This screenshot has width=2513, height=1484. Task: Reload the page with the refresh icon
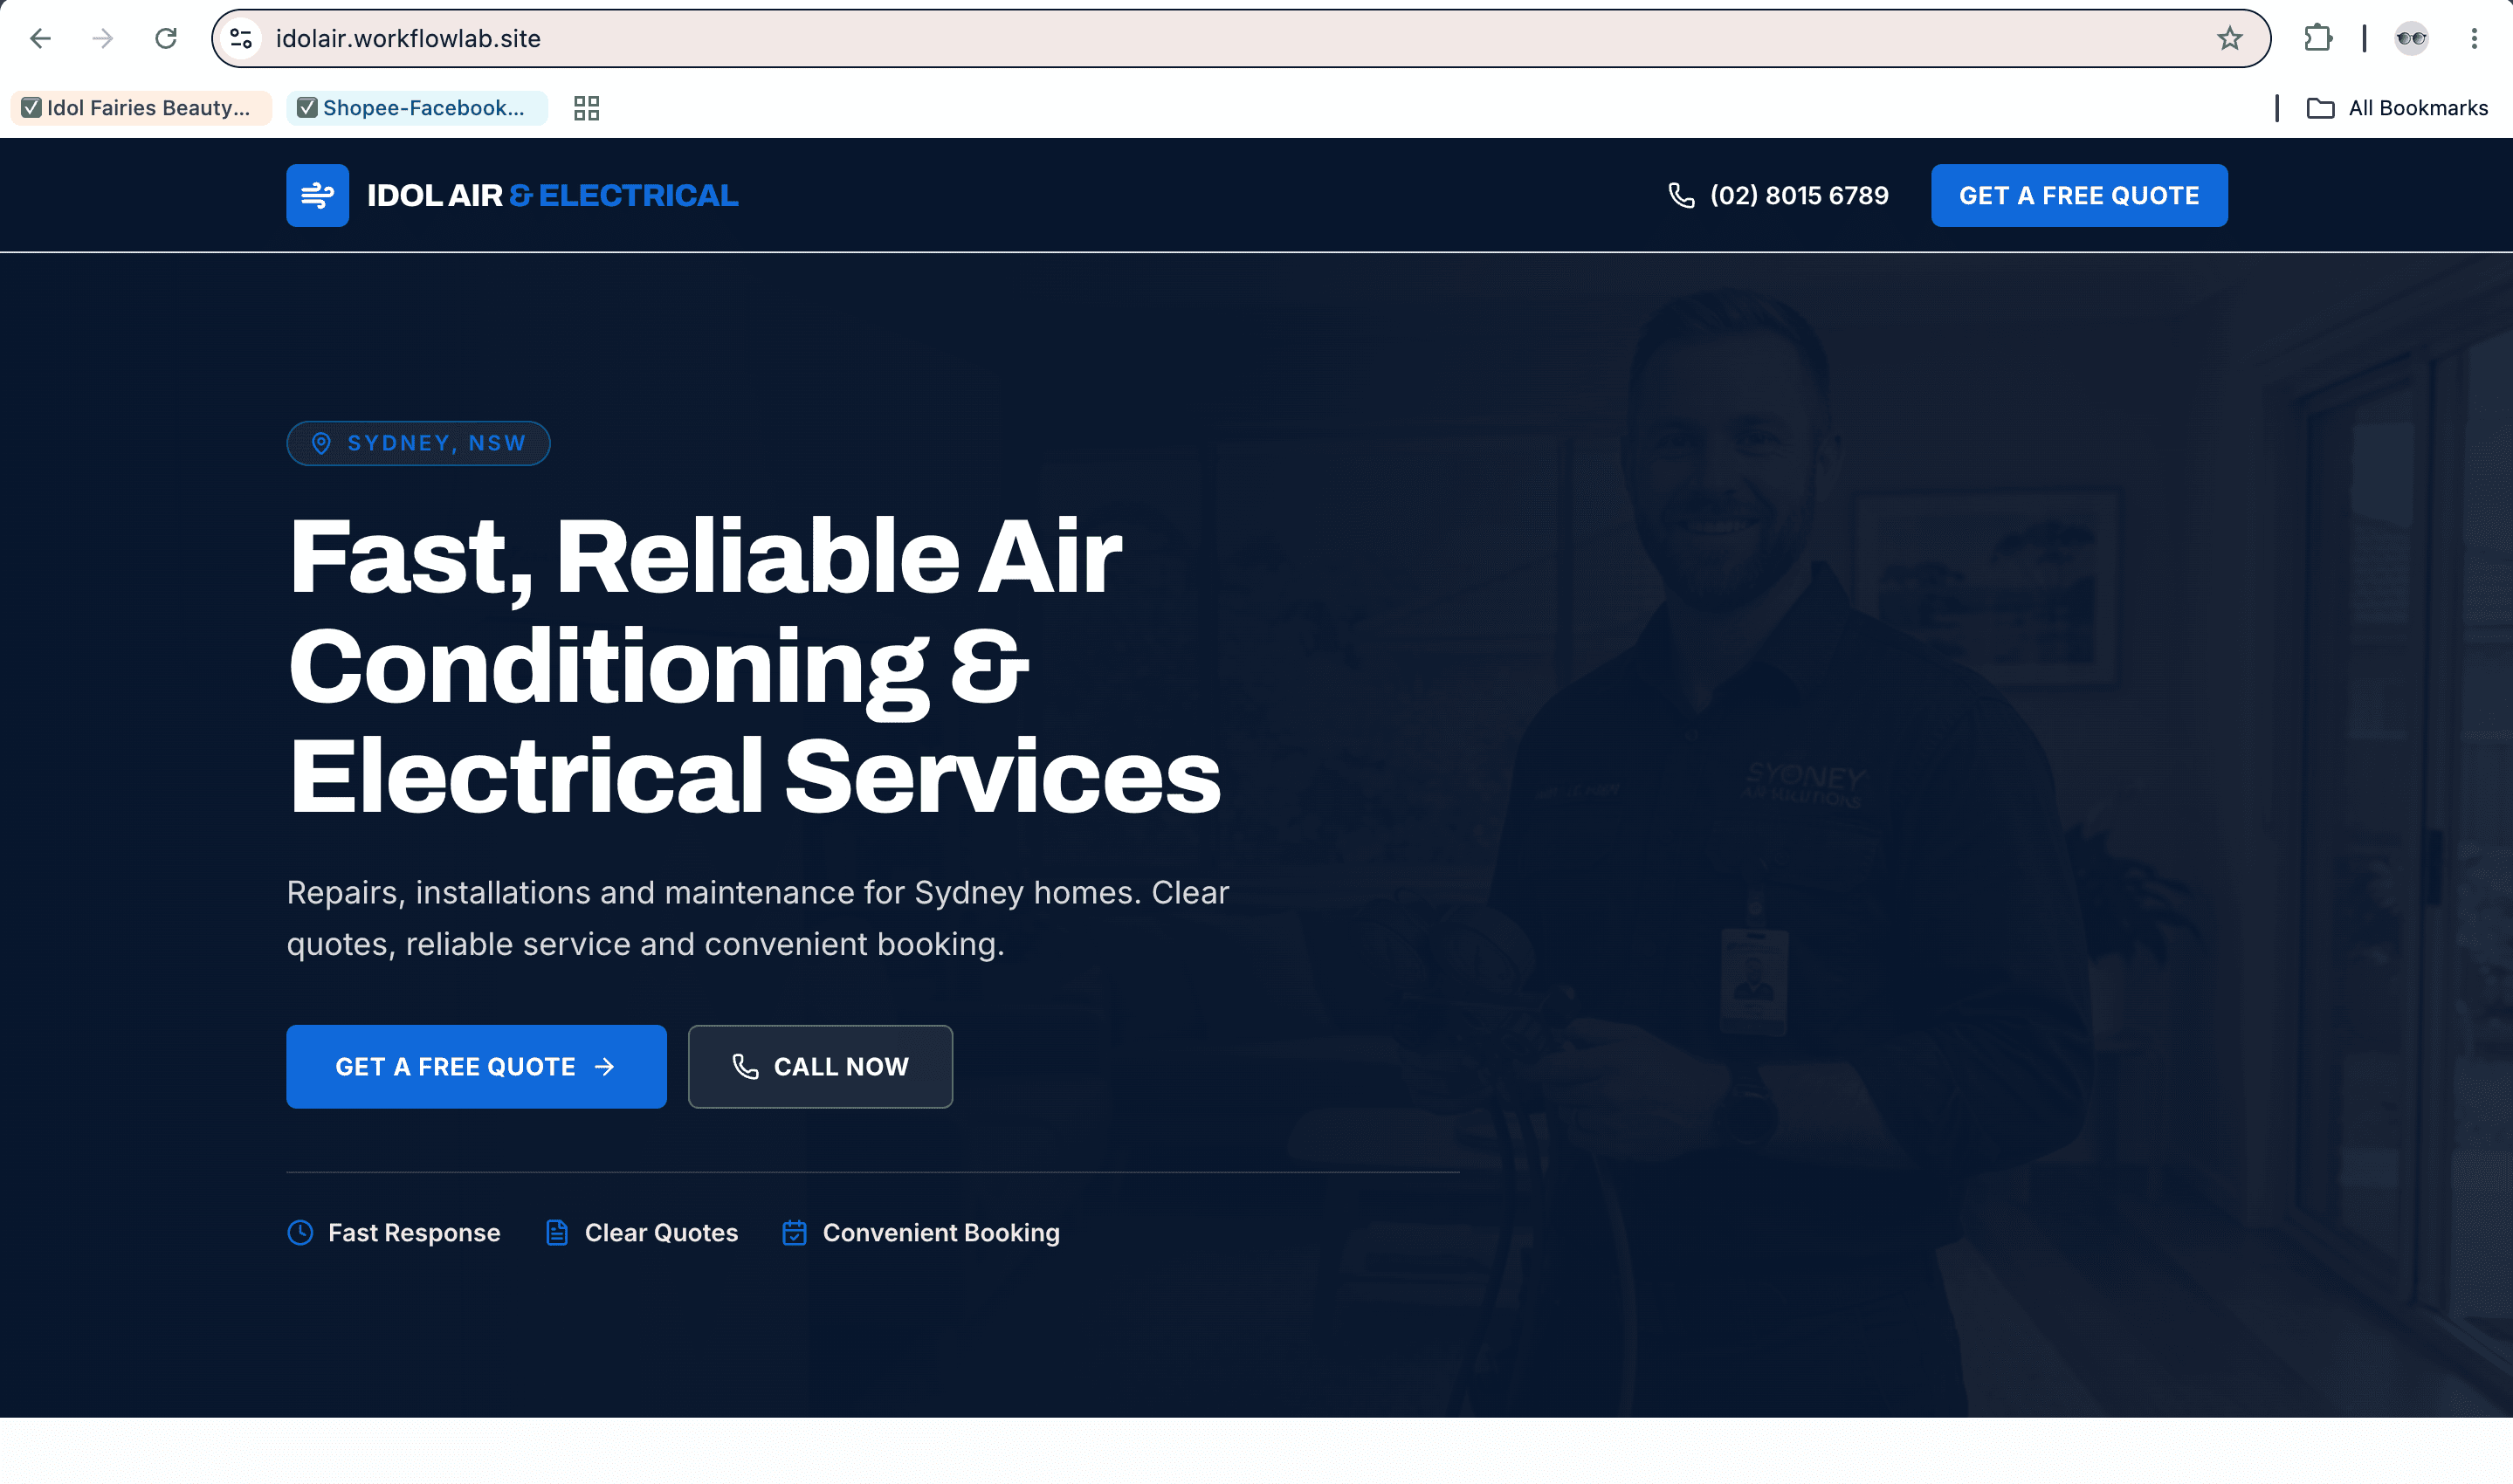(166, 39)
